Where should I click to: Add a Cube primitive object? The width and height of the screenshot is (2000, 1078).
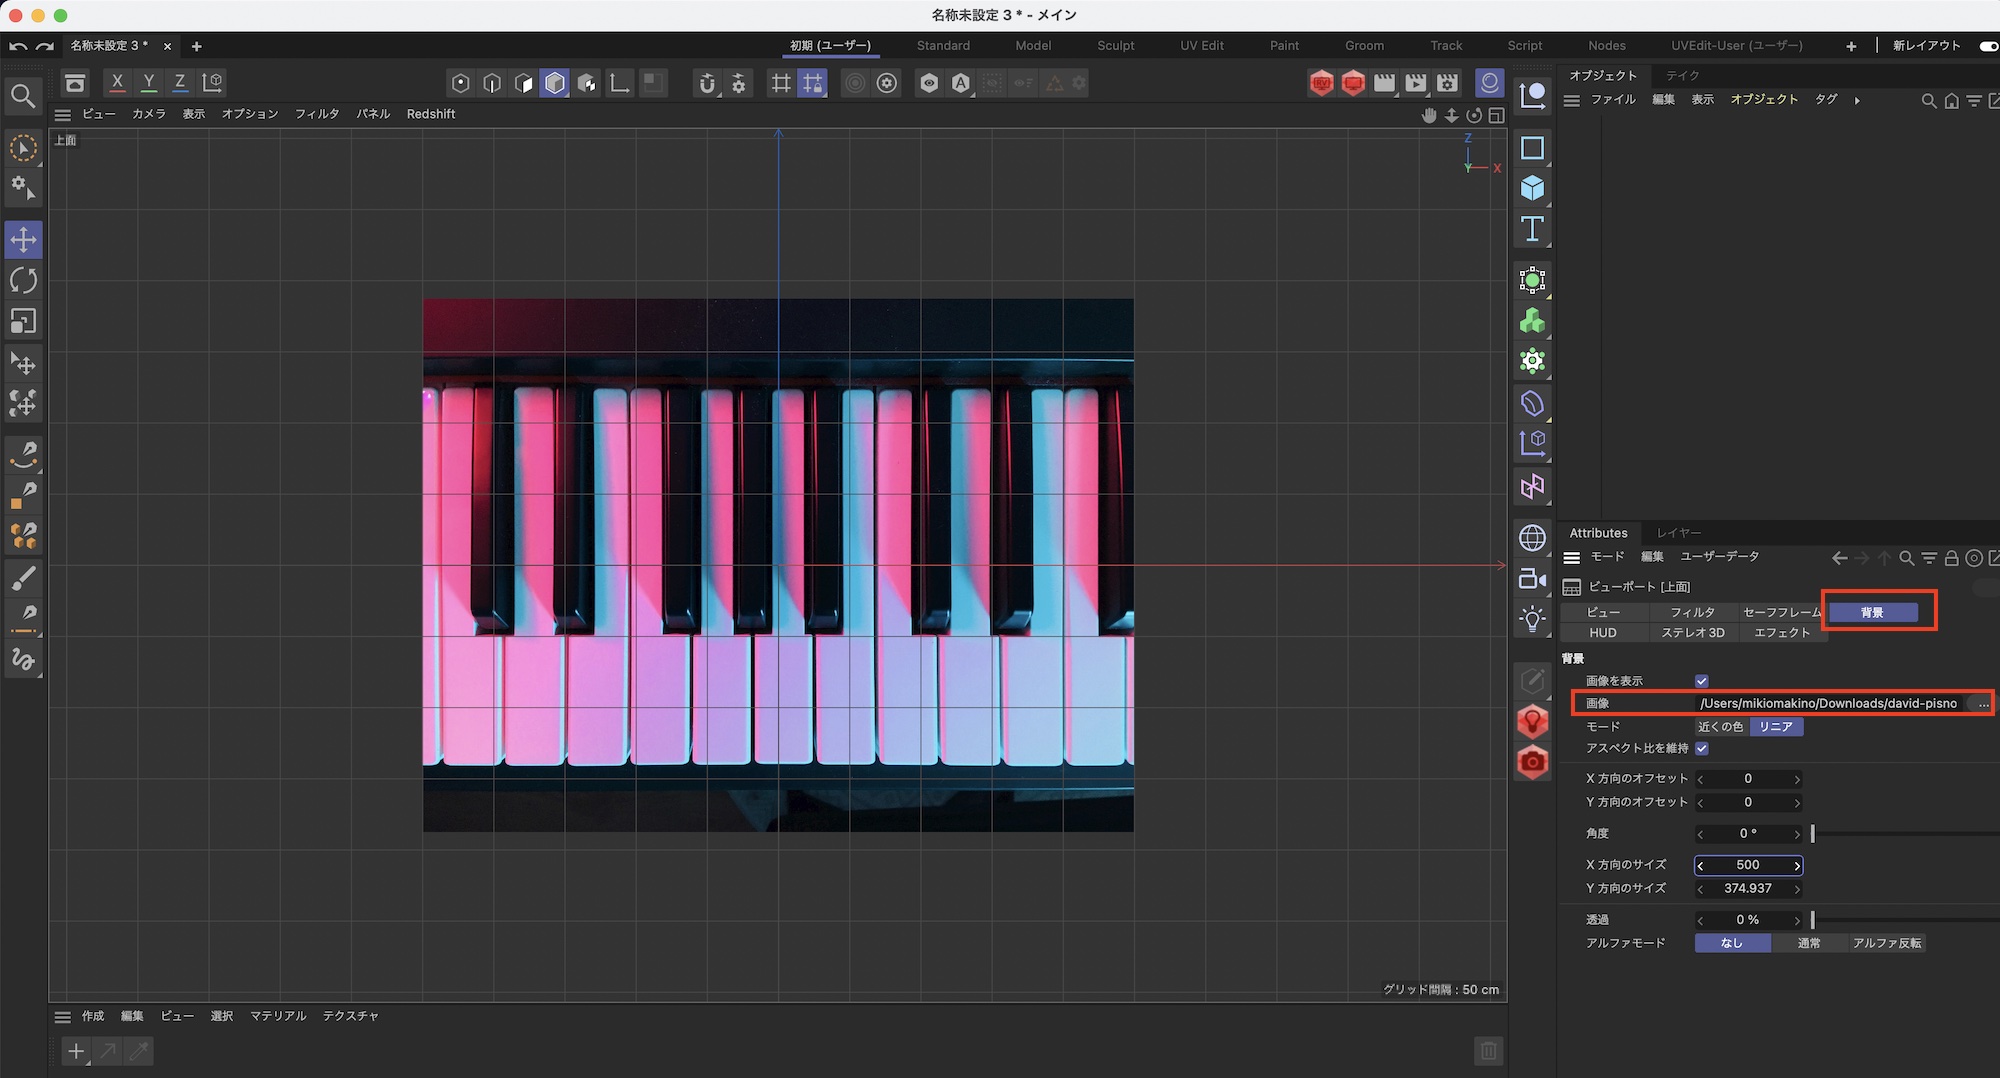tap(1532, 189)
